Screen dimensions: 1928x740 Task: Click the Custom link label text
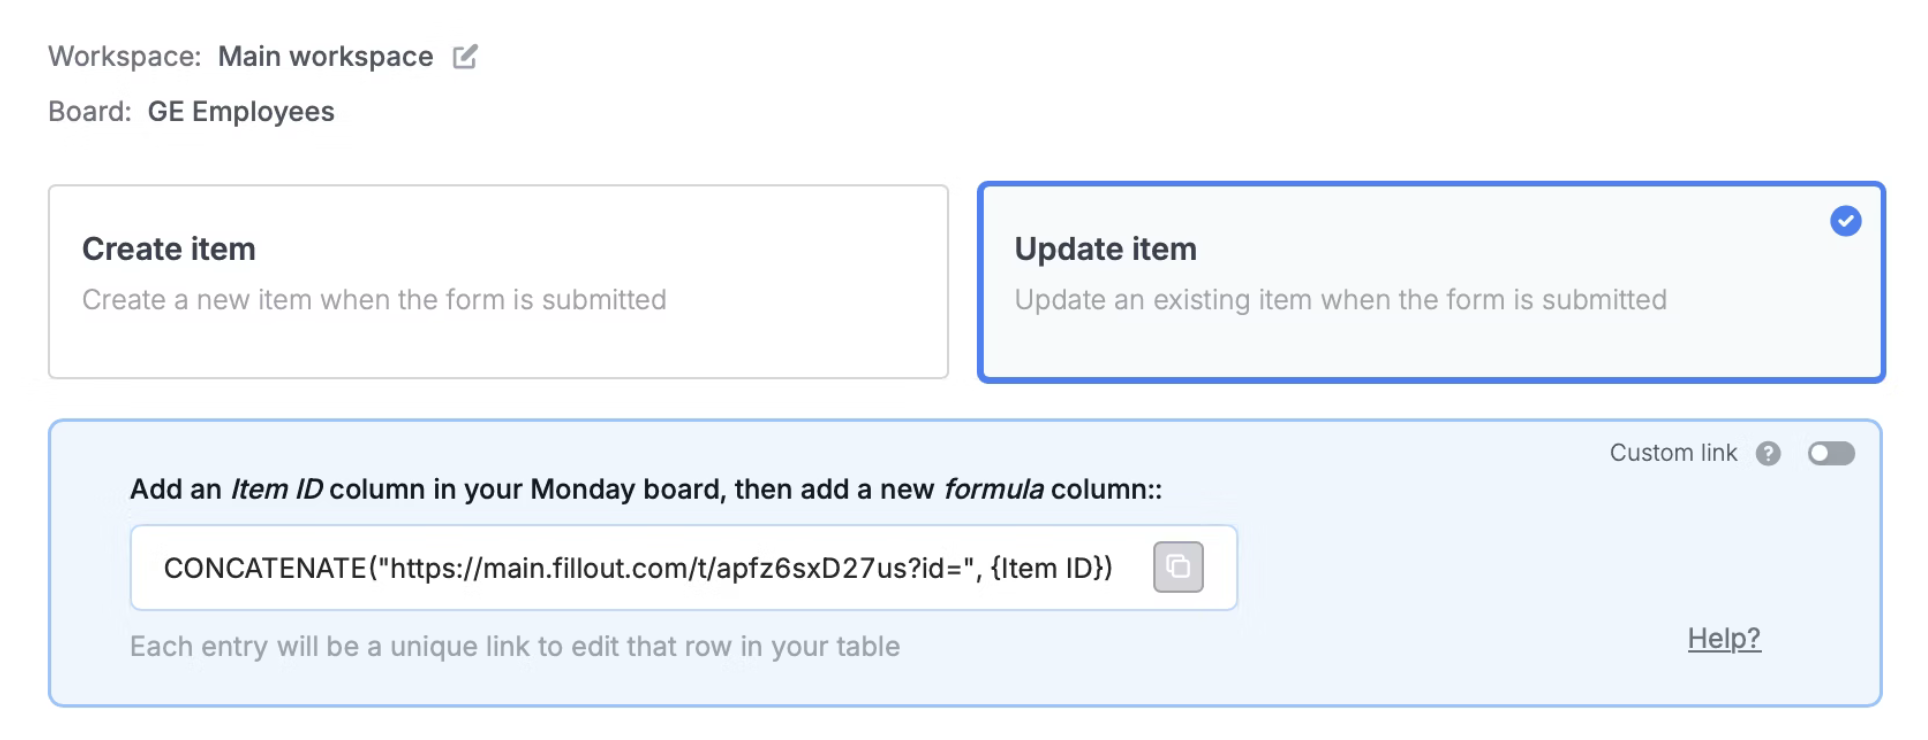click(x=1672, y=453)
